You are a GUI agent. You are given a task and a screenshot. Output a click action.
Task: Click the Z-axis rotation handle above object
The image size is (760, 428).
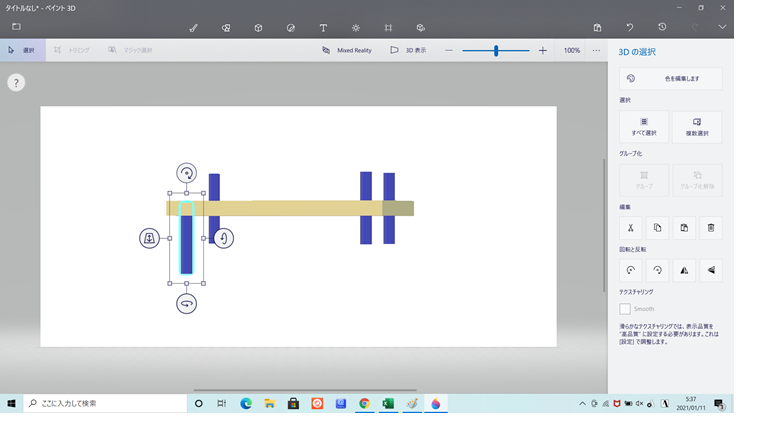pyautogui.click(x=187, y=173)
